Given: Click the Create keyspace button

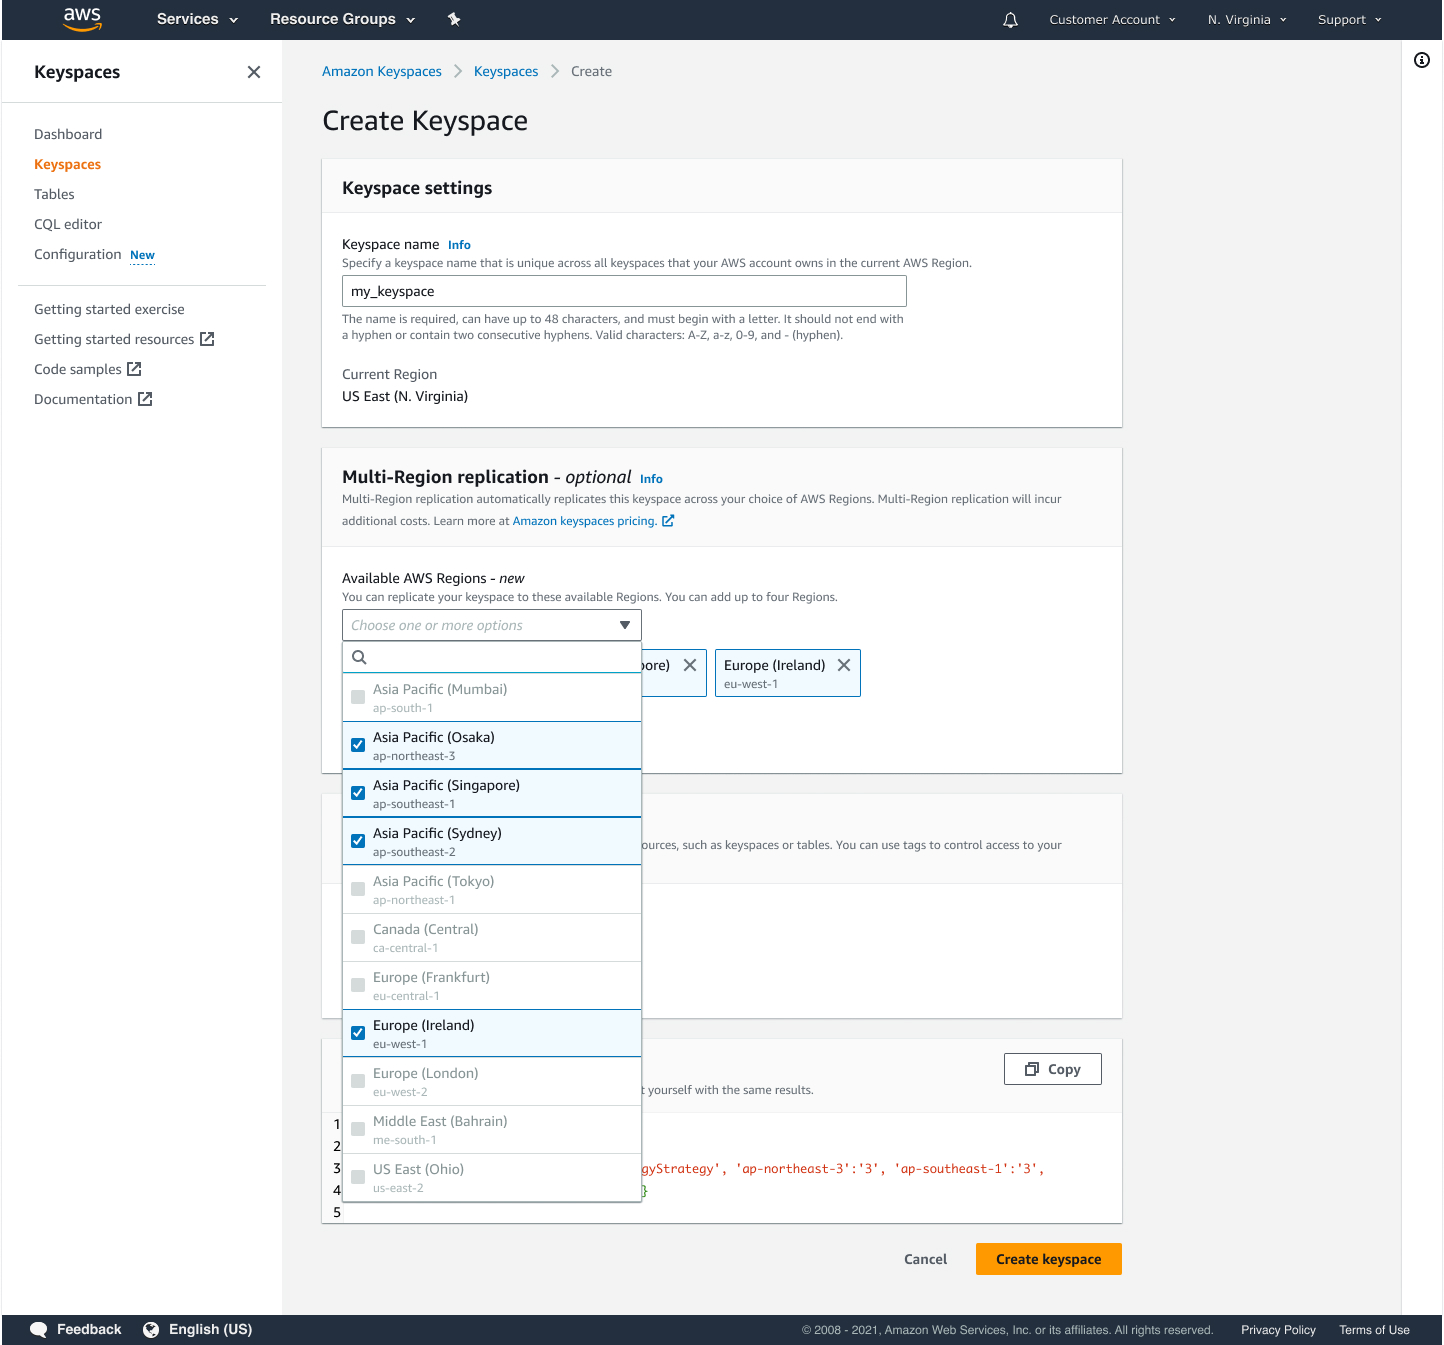Looking at the screenshot, I should [x=1048, y=1259].
